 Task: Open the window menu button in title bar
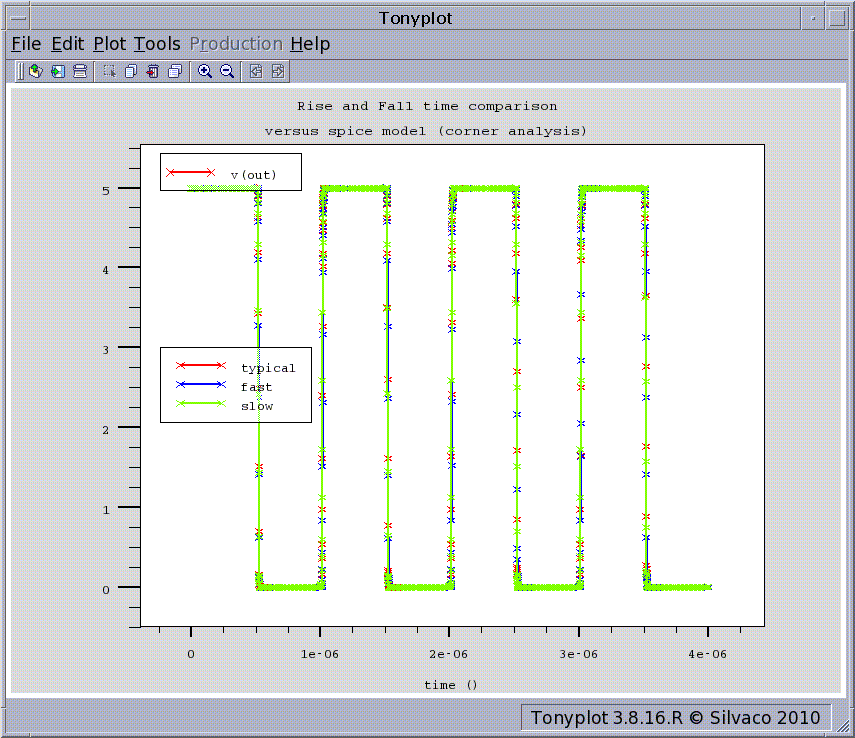tap(19, 19)
